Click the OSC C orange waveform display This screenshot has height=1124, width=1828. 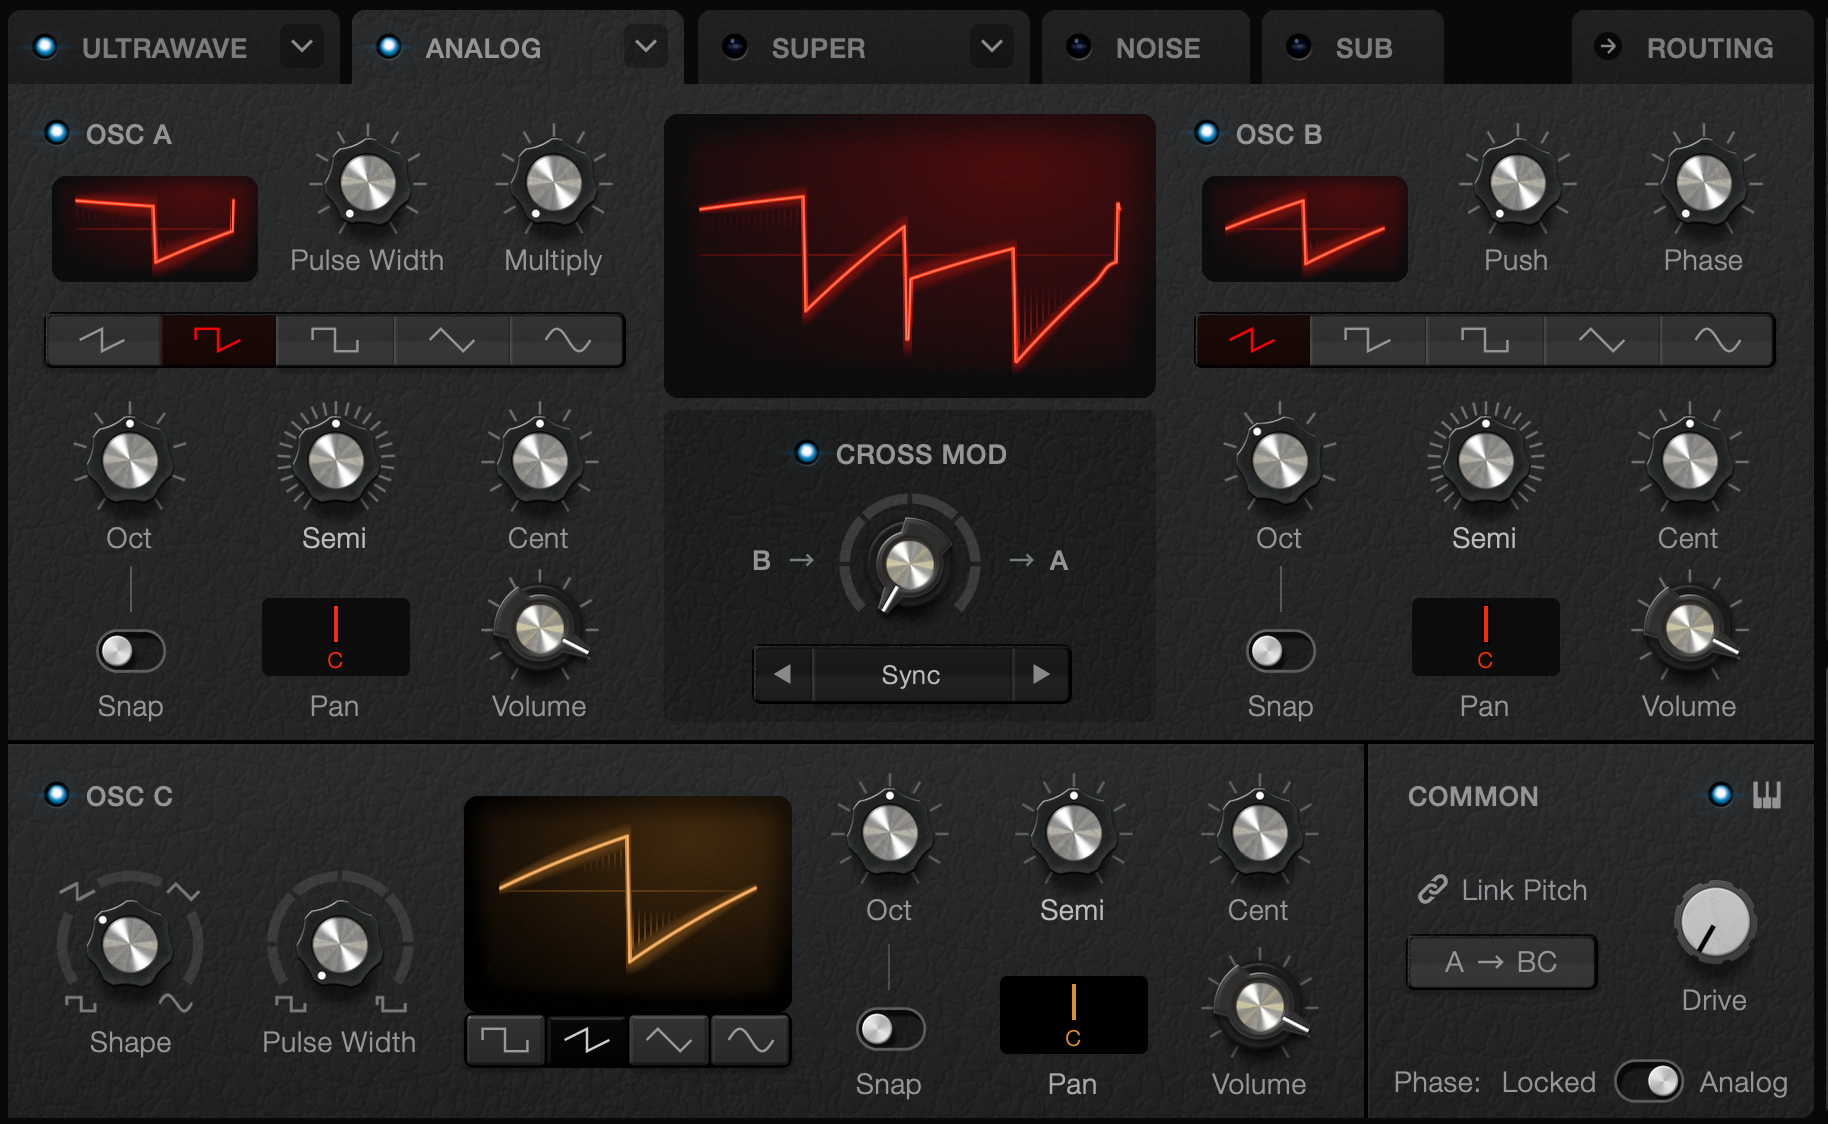[x=628, y=903]
